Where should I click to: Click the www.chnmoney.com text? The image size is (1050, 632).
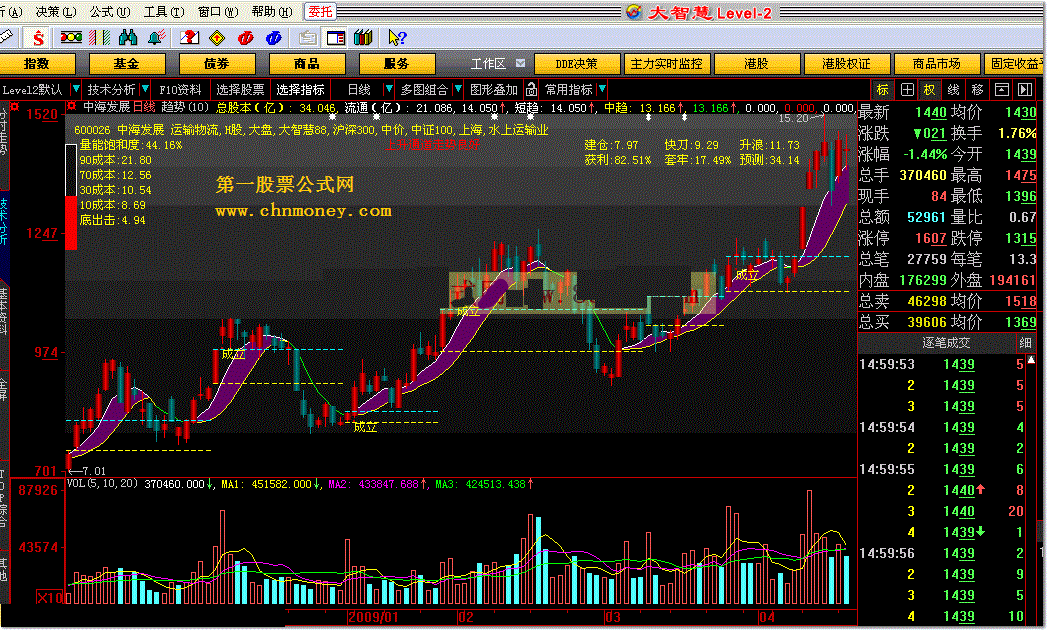[303, 211]
